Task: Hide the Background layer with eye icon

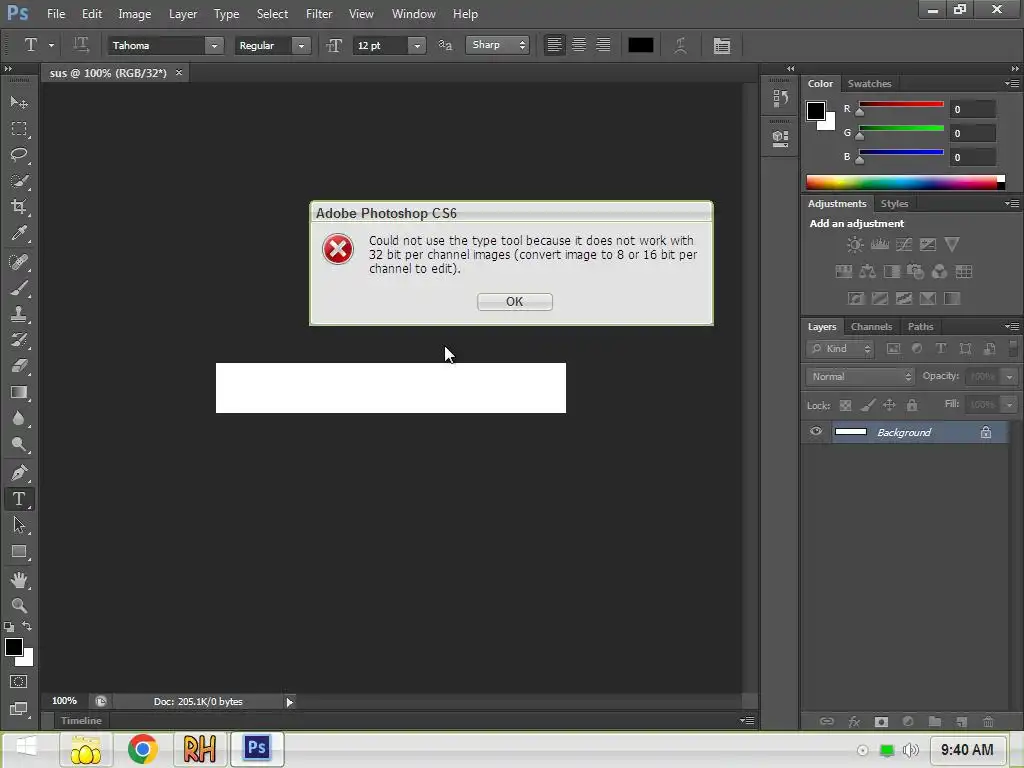Action: 816,432
